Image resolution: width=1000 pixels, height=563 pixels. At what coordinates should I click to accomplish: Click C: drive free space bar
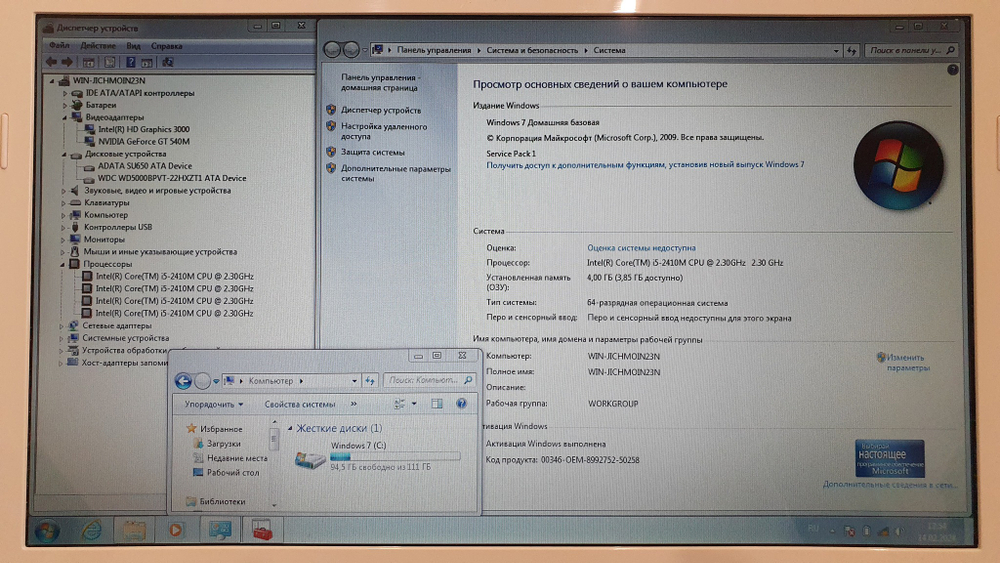[x=395, y=457]
